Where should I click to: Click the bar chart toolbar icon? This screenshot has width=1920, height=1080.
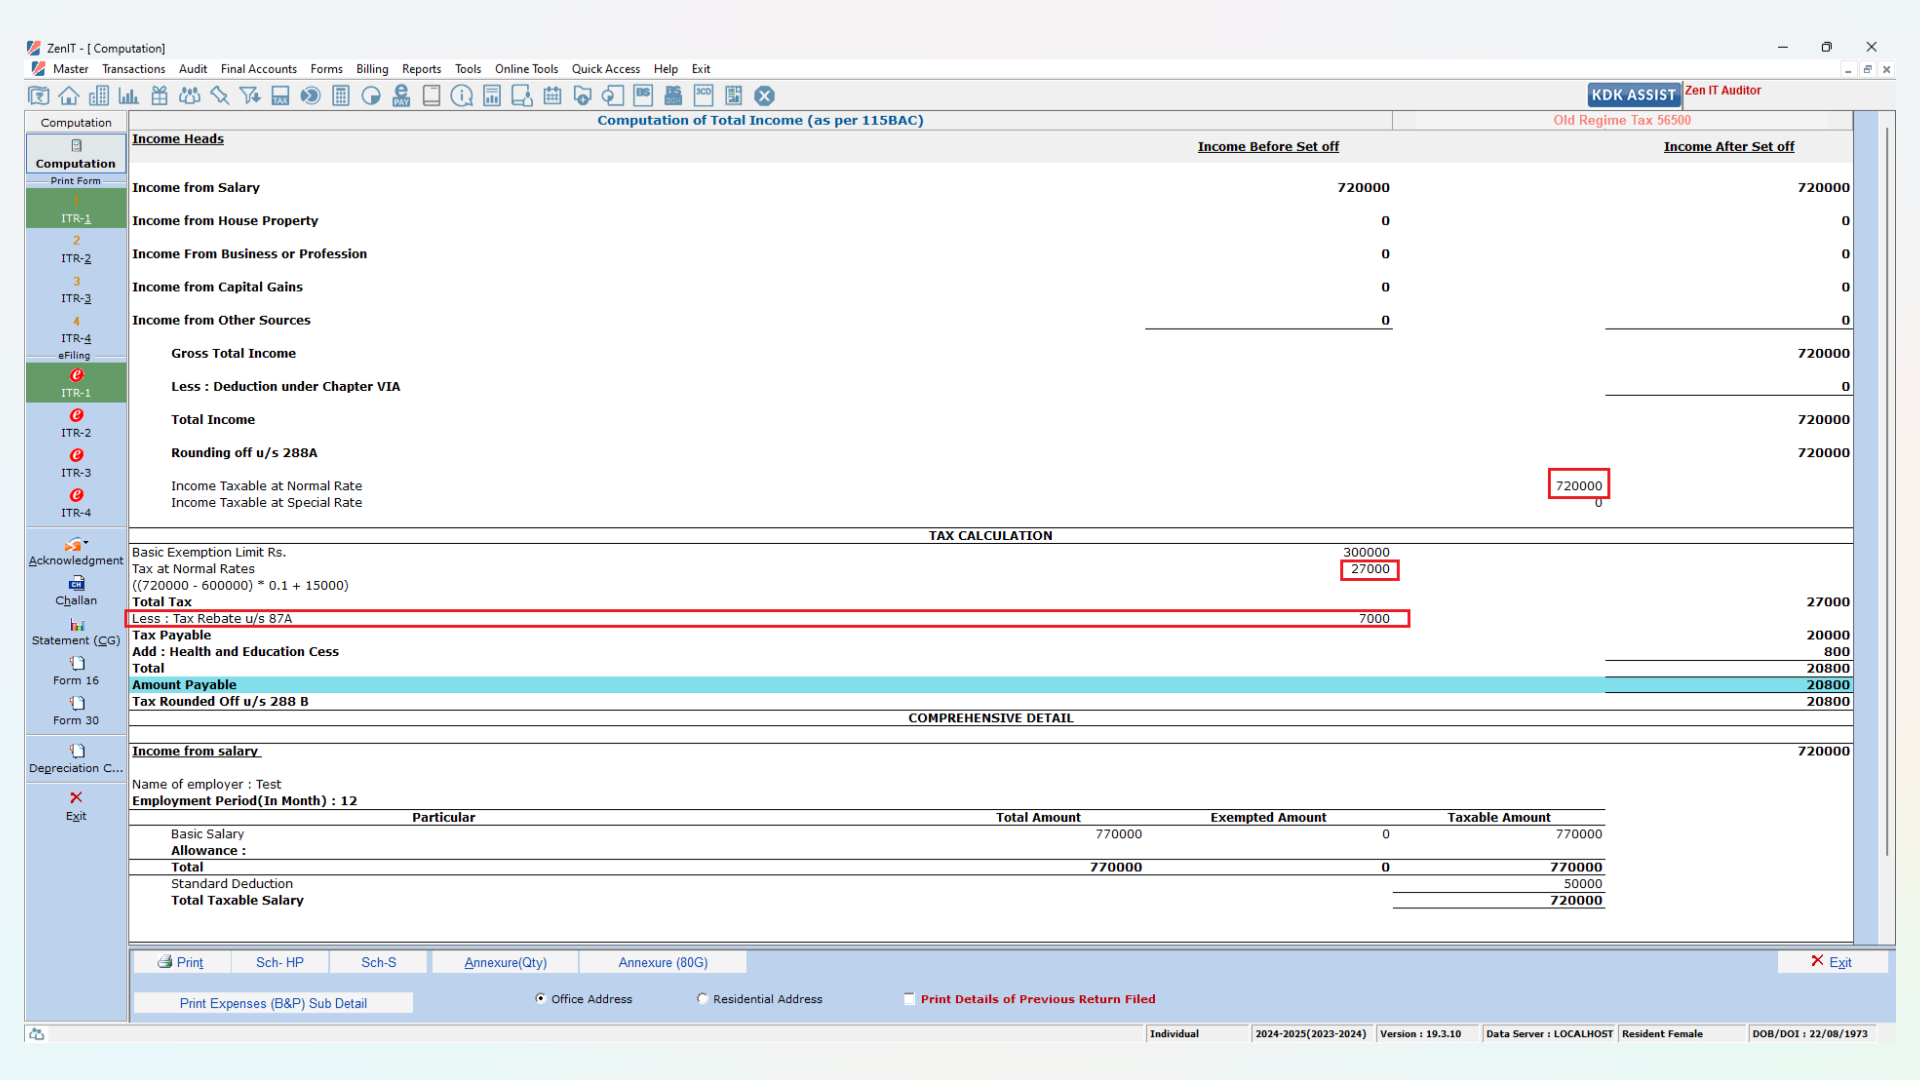click(129, 96)
